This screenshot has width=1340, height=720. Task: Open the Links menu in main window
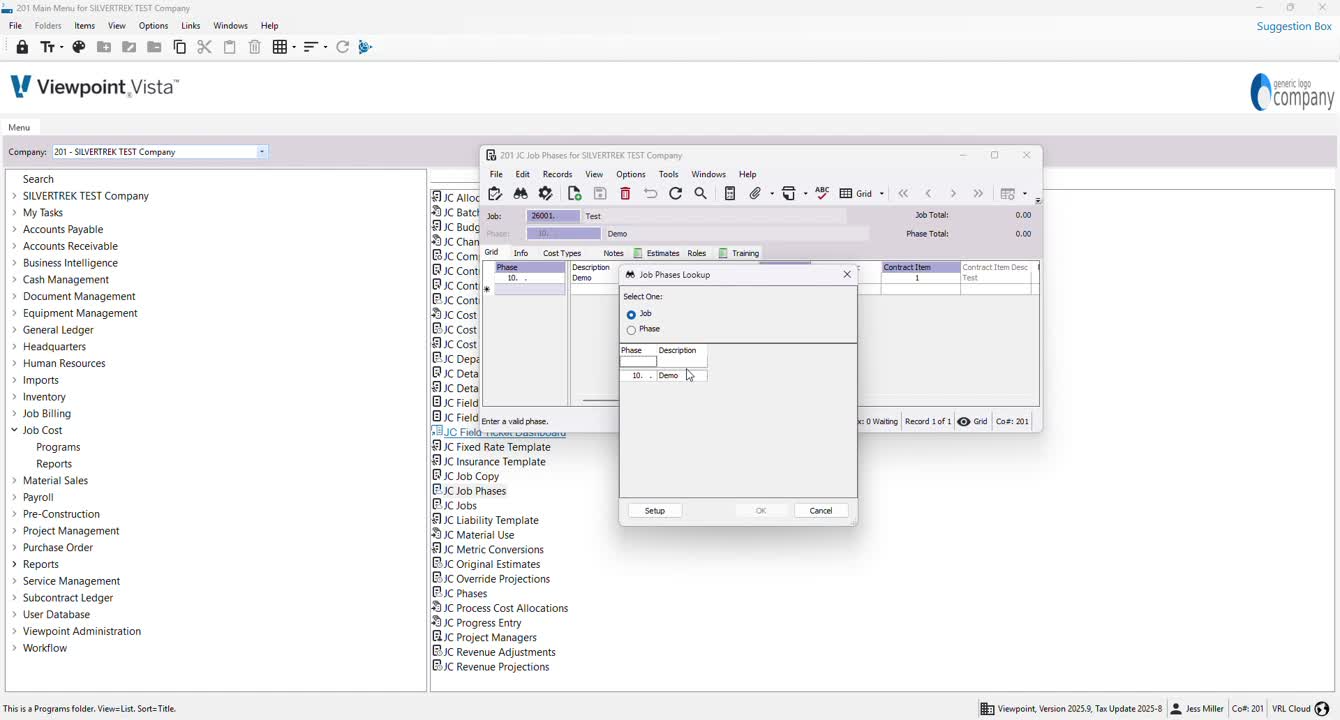pyautogui.click(x=191, y=26)
